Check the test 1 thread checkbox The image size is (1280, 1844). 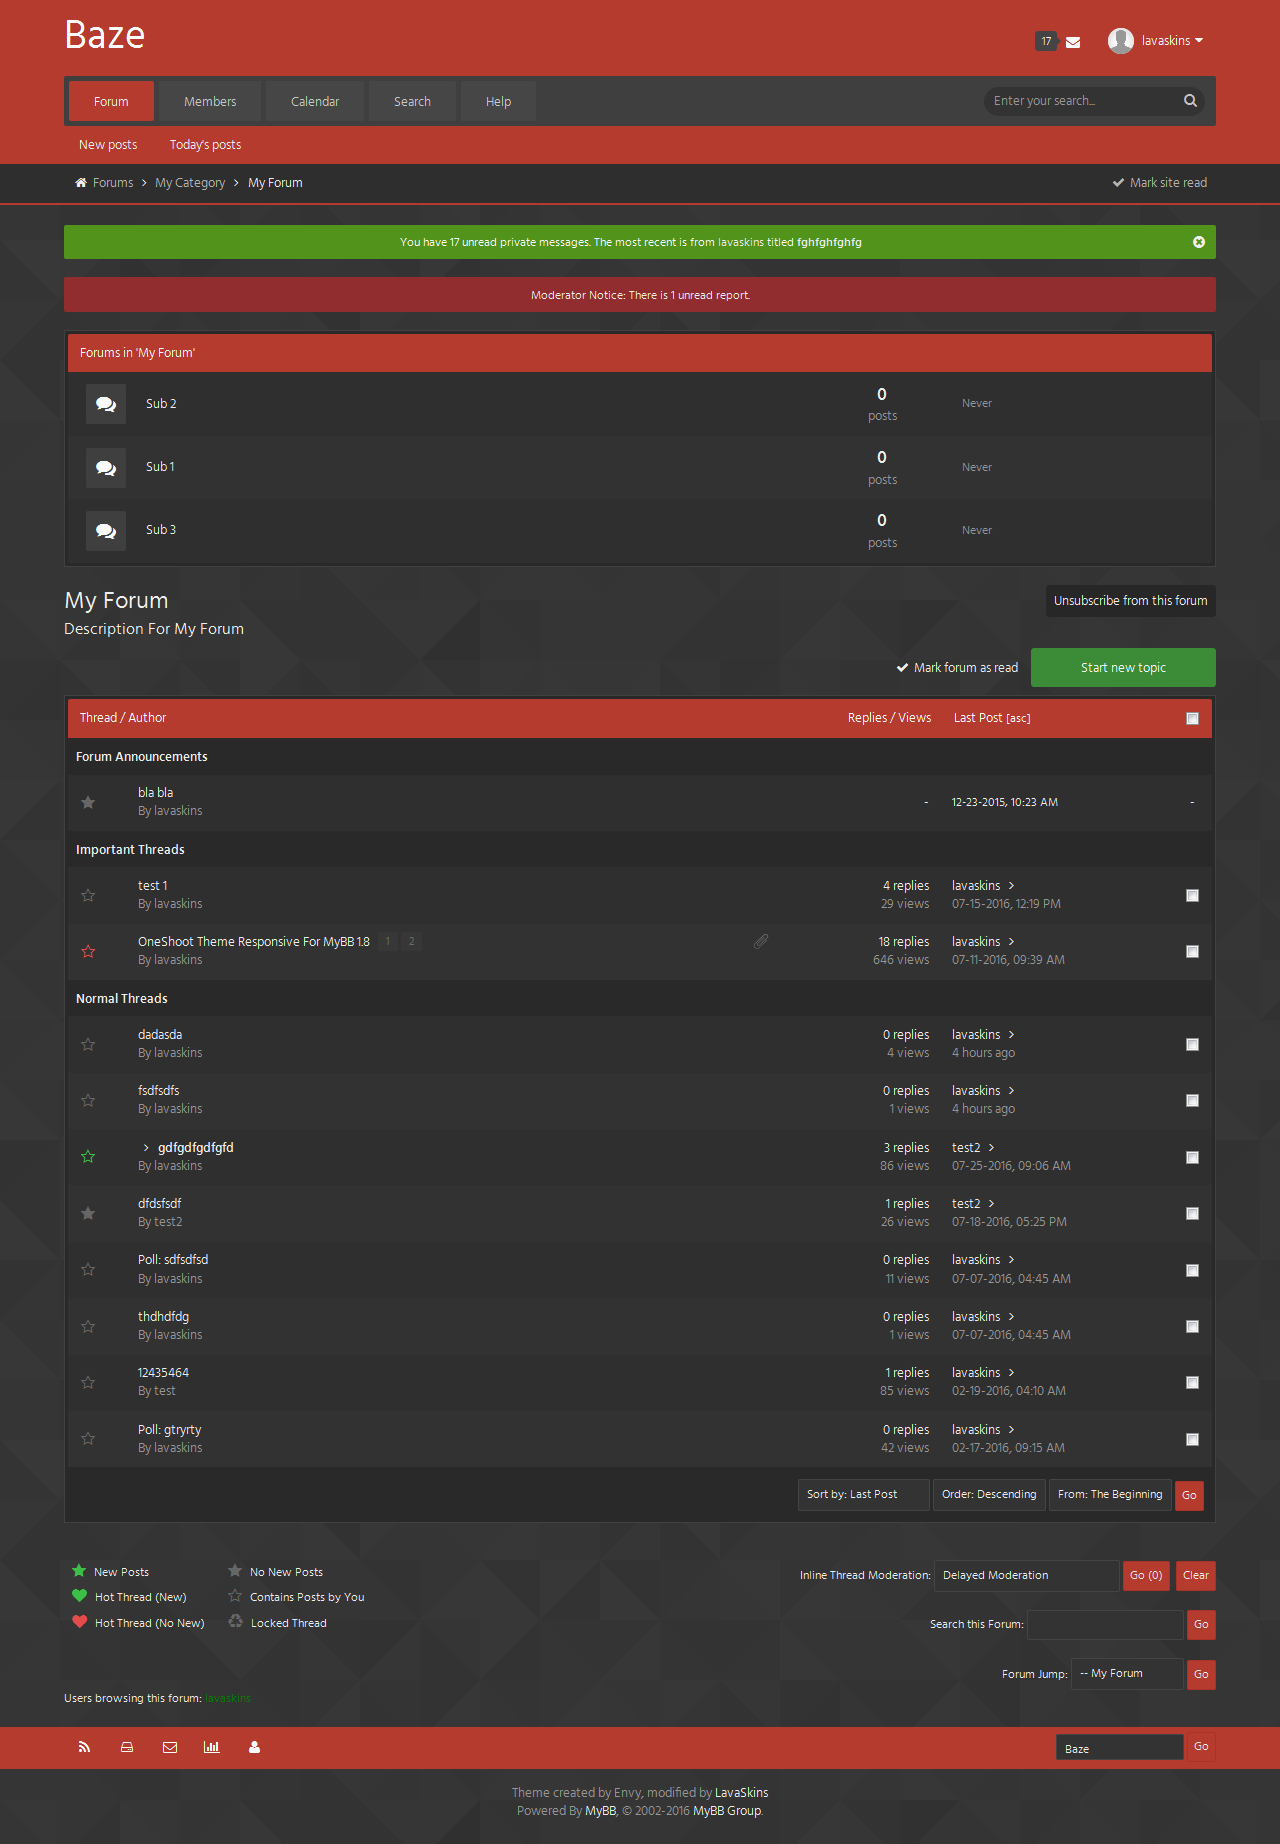[1192, 895]
